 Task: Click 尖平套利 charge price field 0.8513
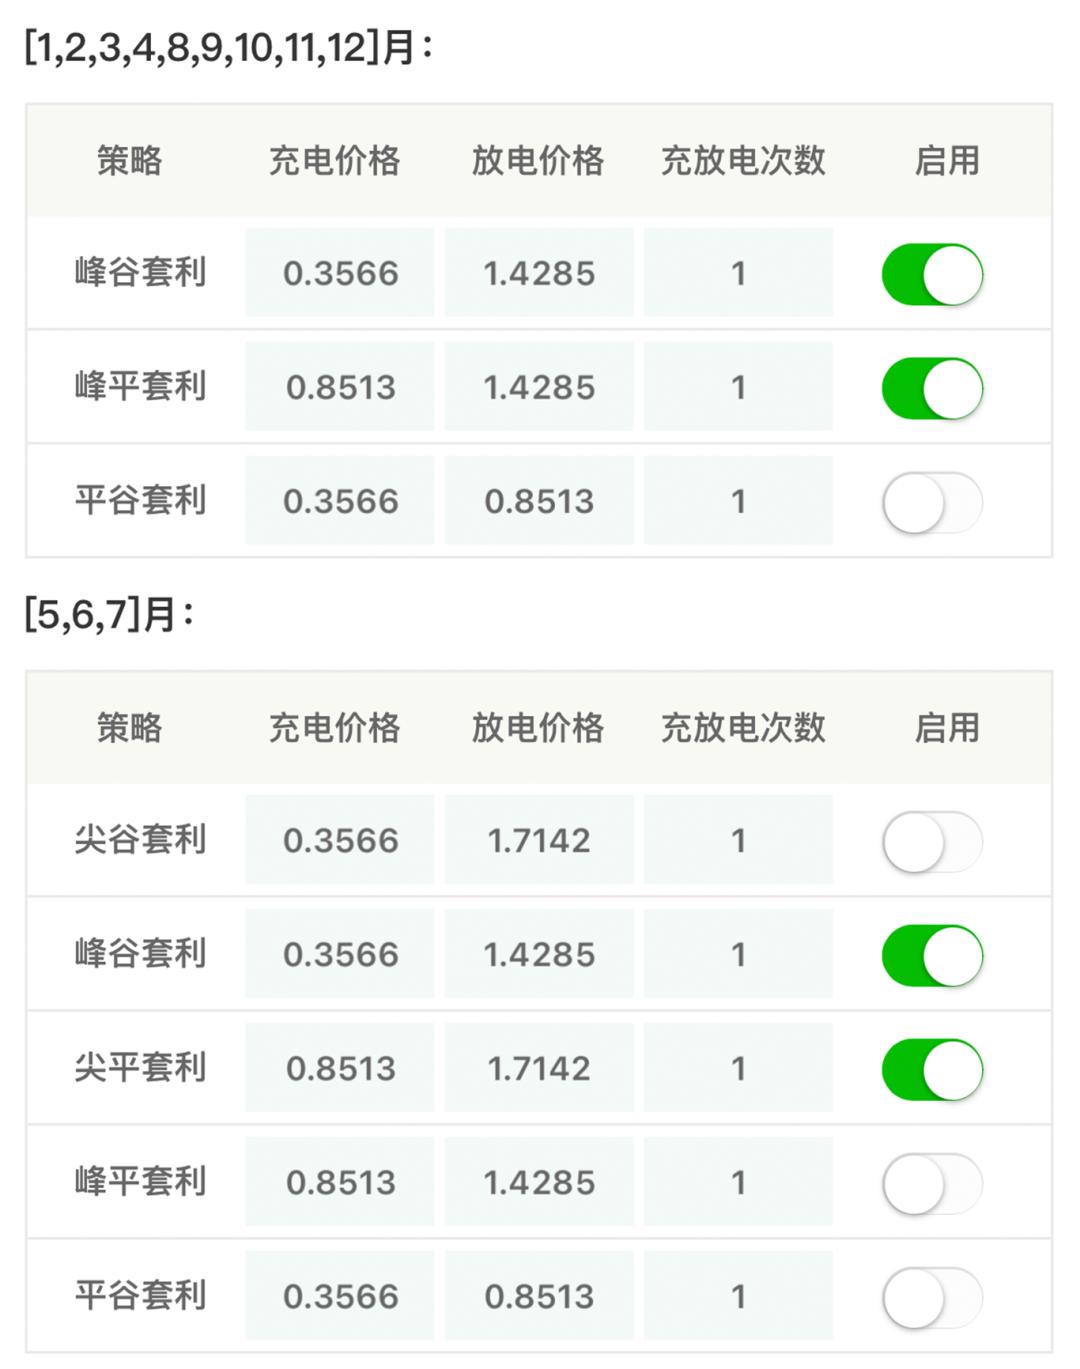(x=339, y=1068)
